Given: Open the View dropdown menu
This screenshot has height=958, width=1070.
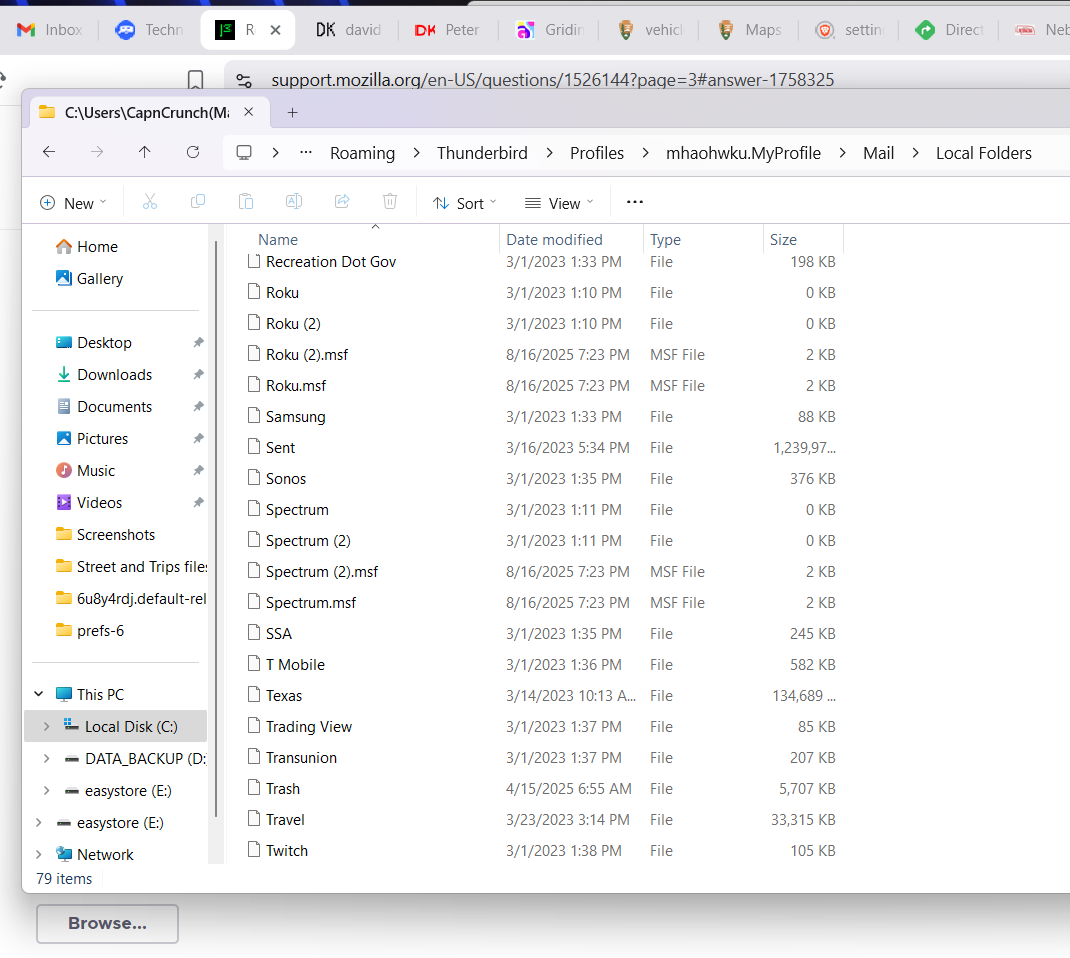Looking at the screenshot, I should (x=559, y=203).
